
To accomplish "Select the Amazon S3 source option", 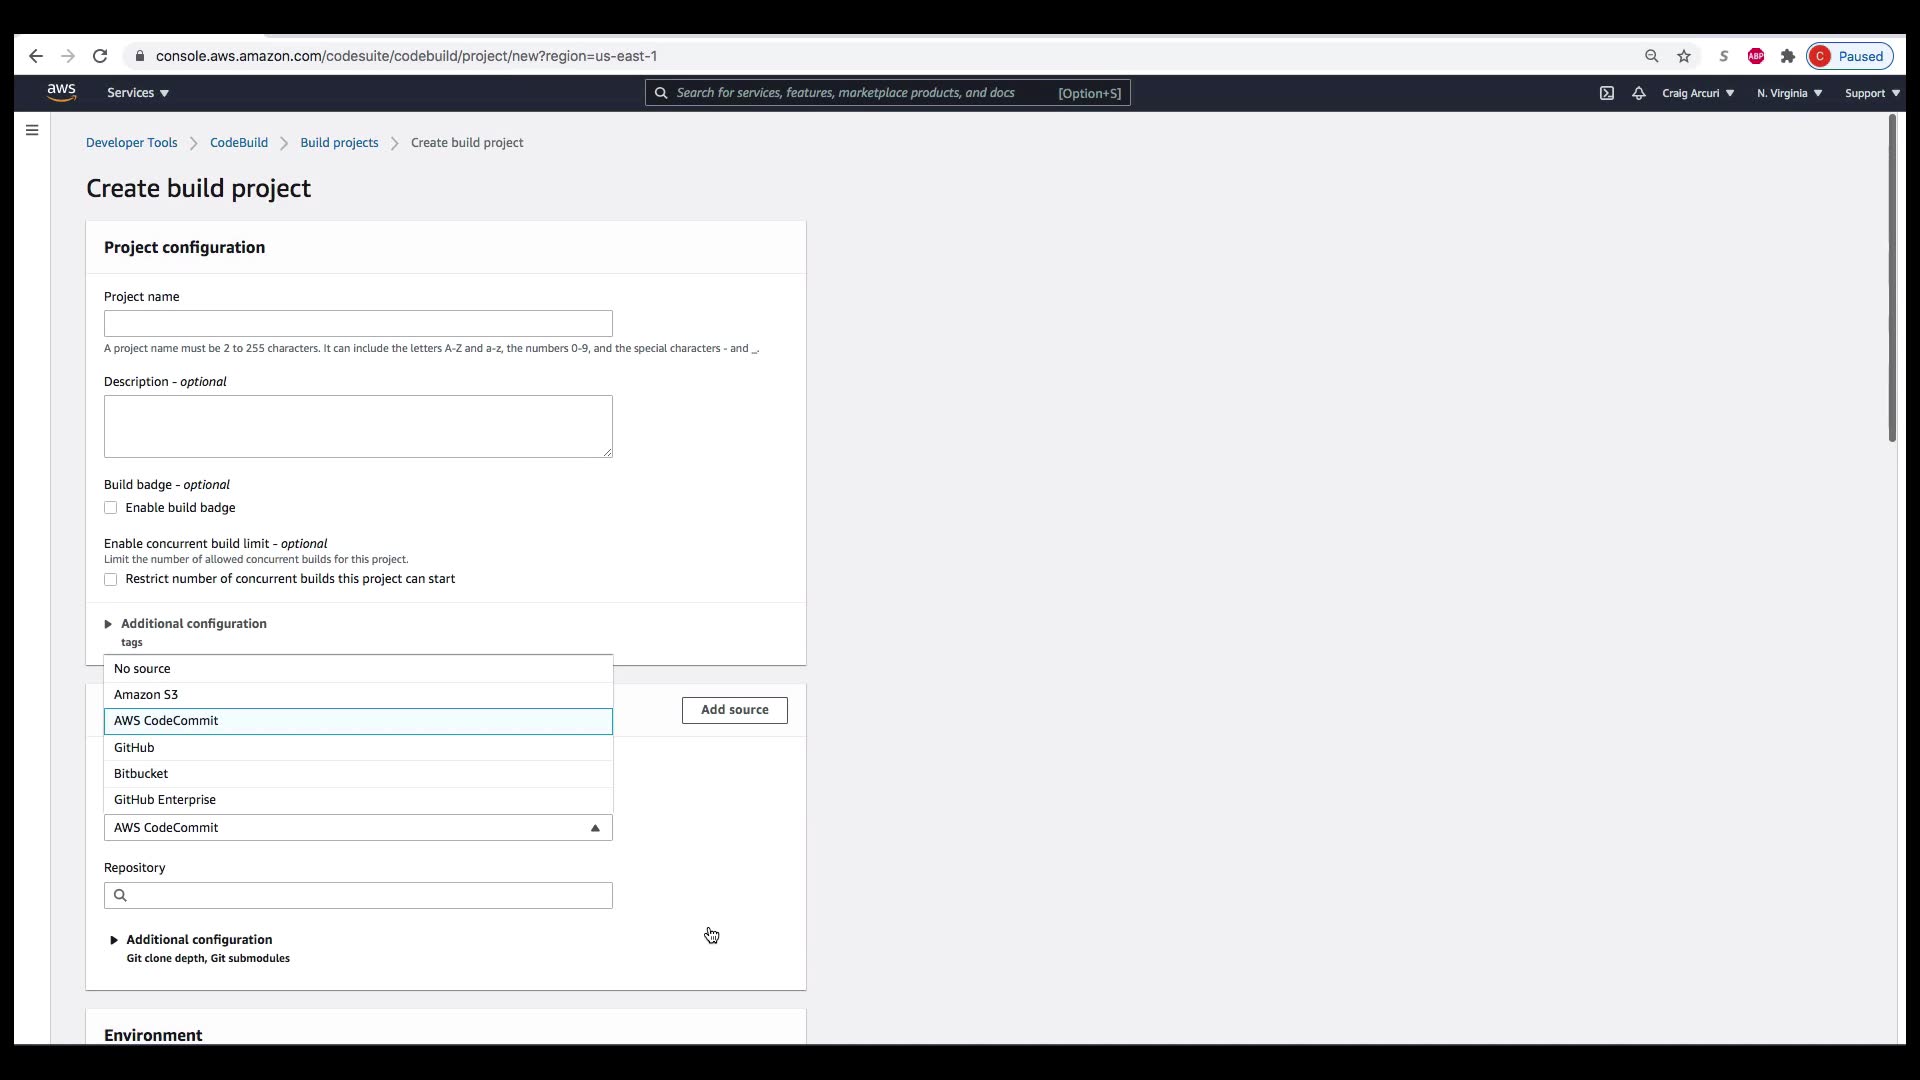I will click(x=146, y=695).
